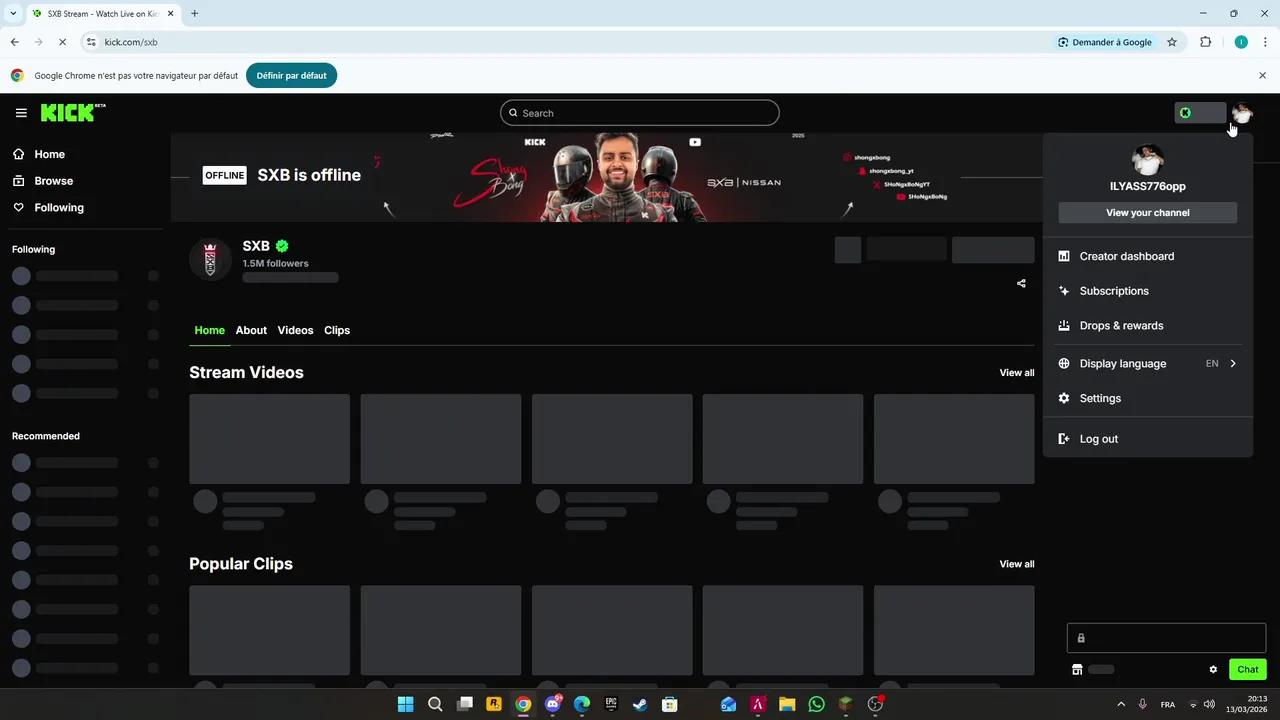This screenshot has height=720, width=1280.
Task: Switch to the Videos tab
Action: tap(295, 330)
